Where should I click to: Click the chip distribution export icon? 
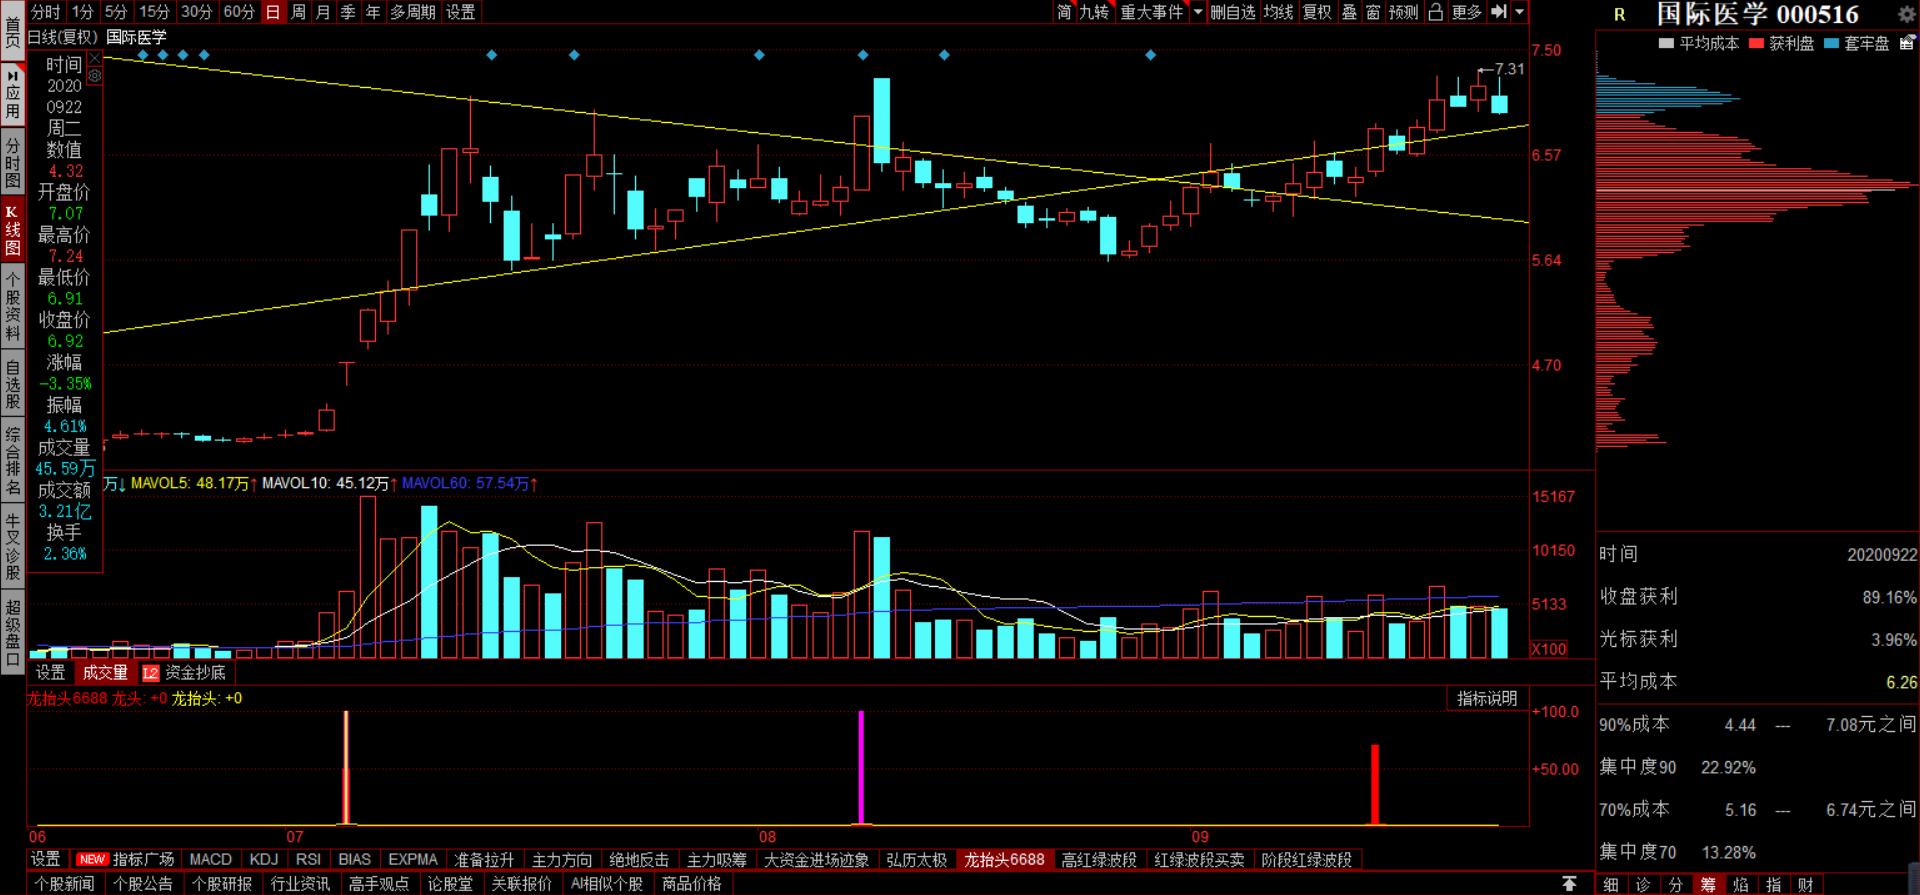[x=1907, y=43]
